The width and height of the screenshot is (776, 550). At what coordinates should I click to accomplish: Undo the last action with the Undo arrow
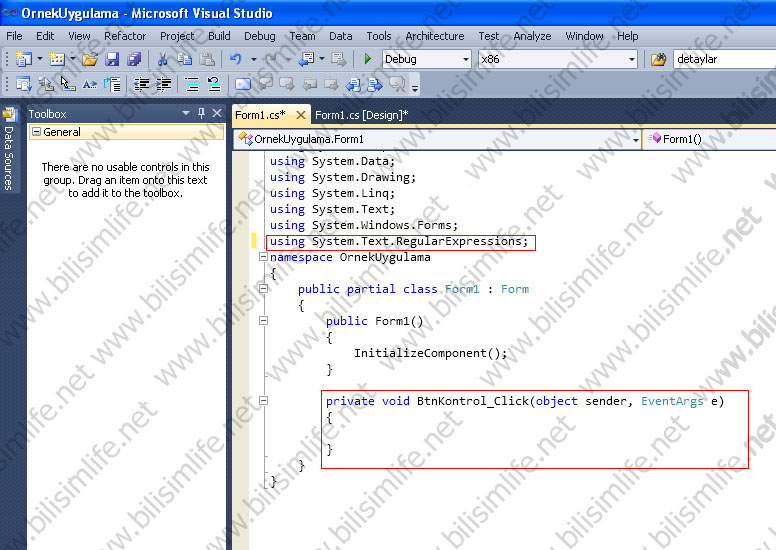(236, 59)
